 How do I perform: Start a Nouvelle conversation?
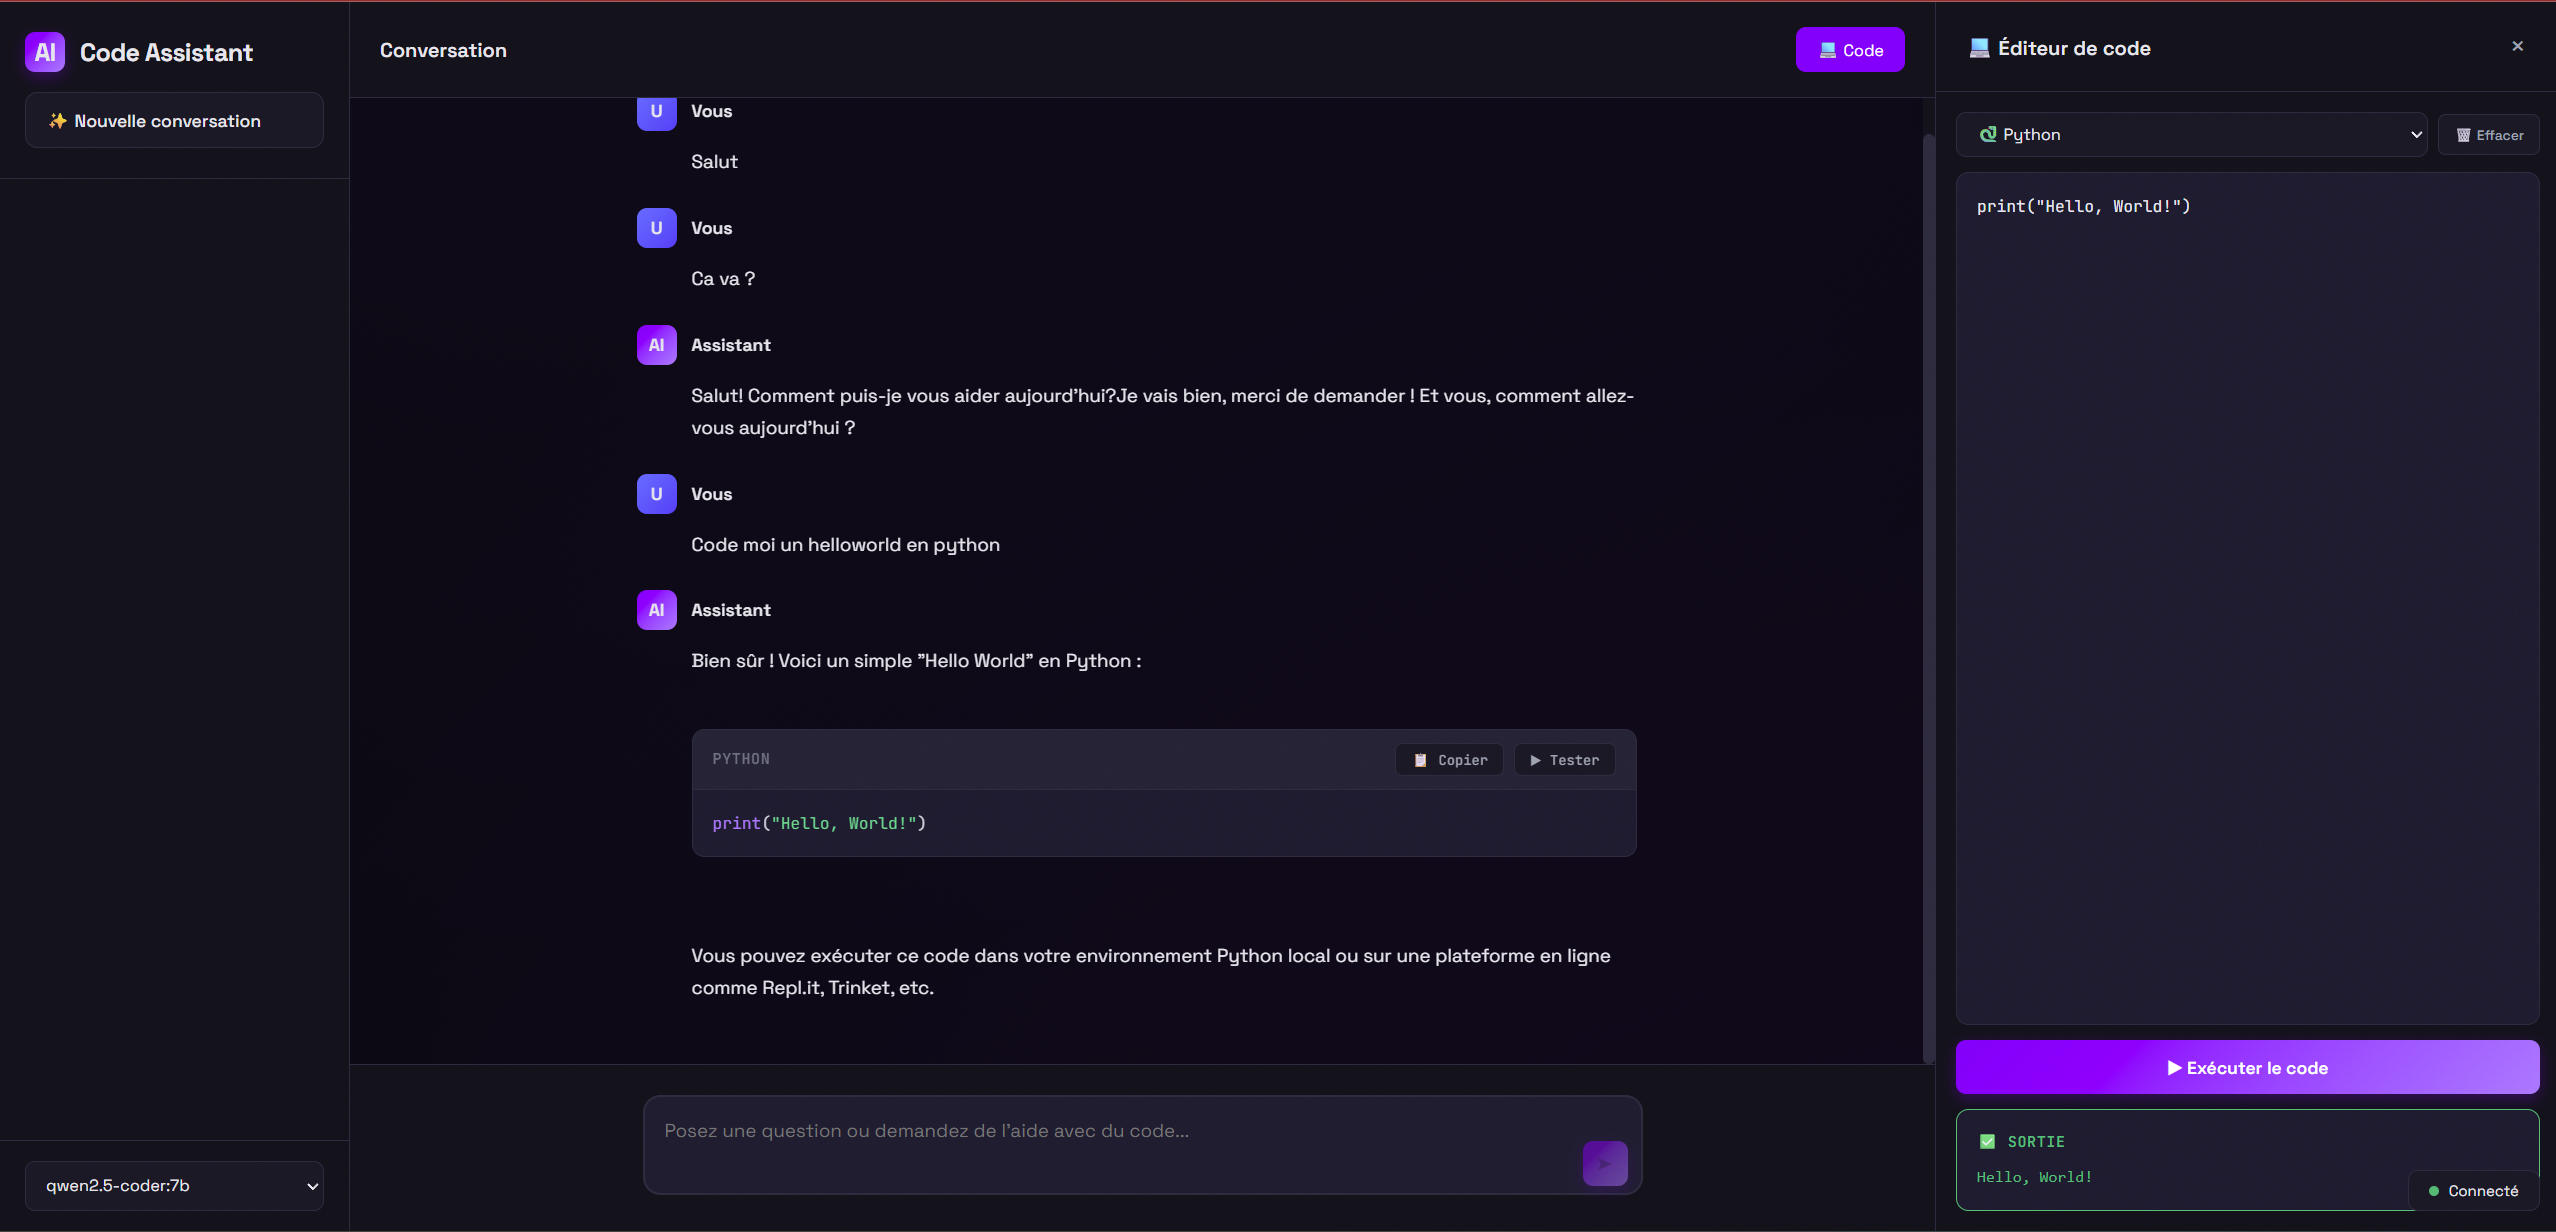pos(174,121)
